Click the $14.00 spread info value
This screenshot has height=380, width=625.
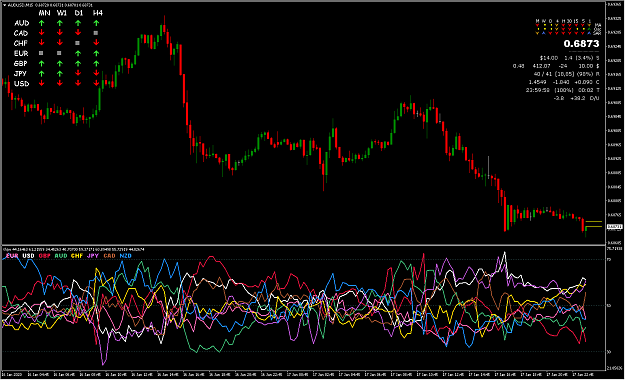point(549,58)
